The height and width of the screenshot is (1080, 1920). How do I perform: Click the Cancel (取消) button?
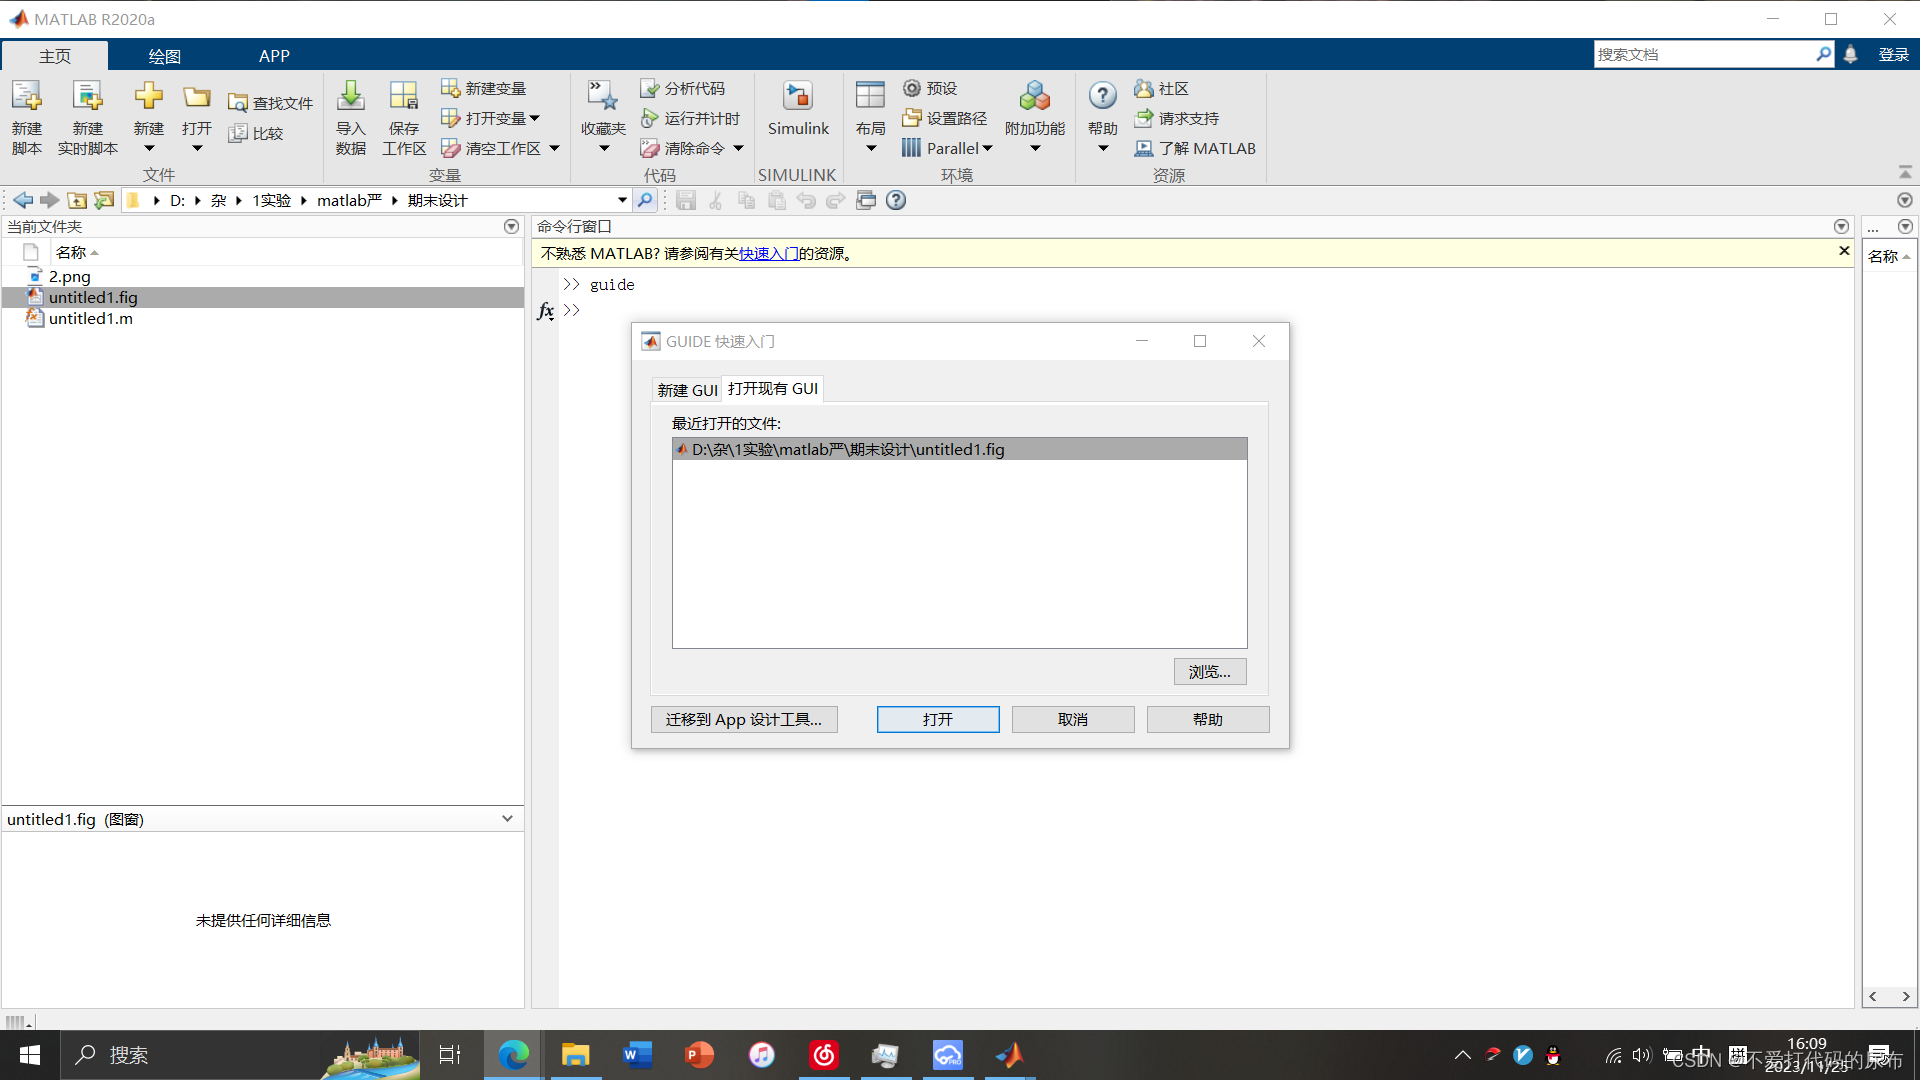(x=1073, y=720)
